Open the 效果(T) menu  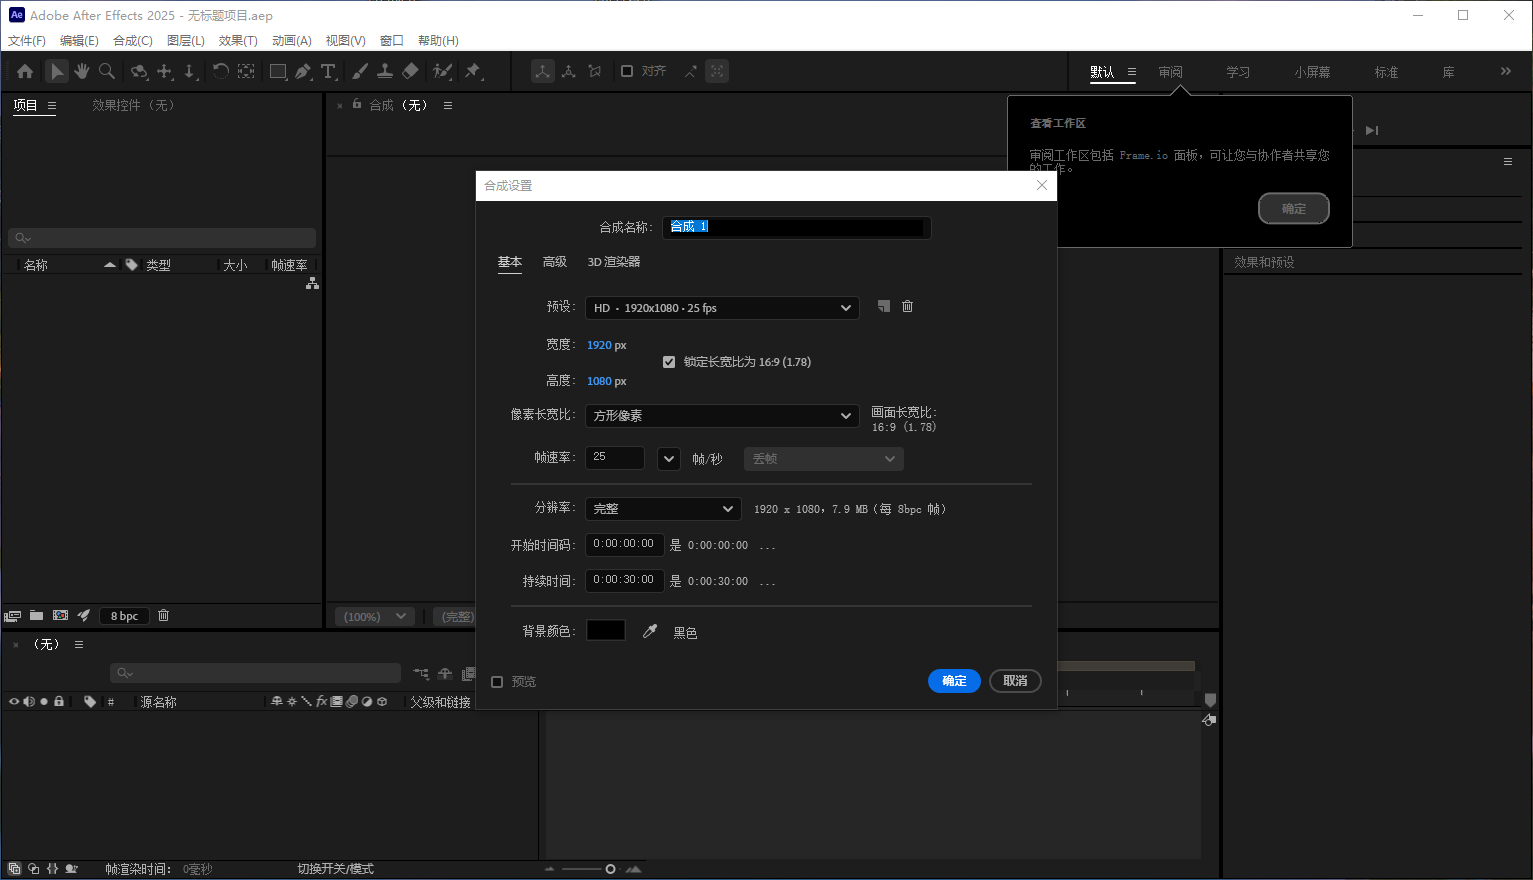click(x=238, y=41)
